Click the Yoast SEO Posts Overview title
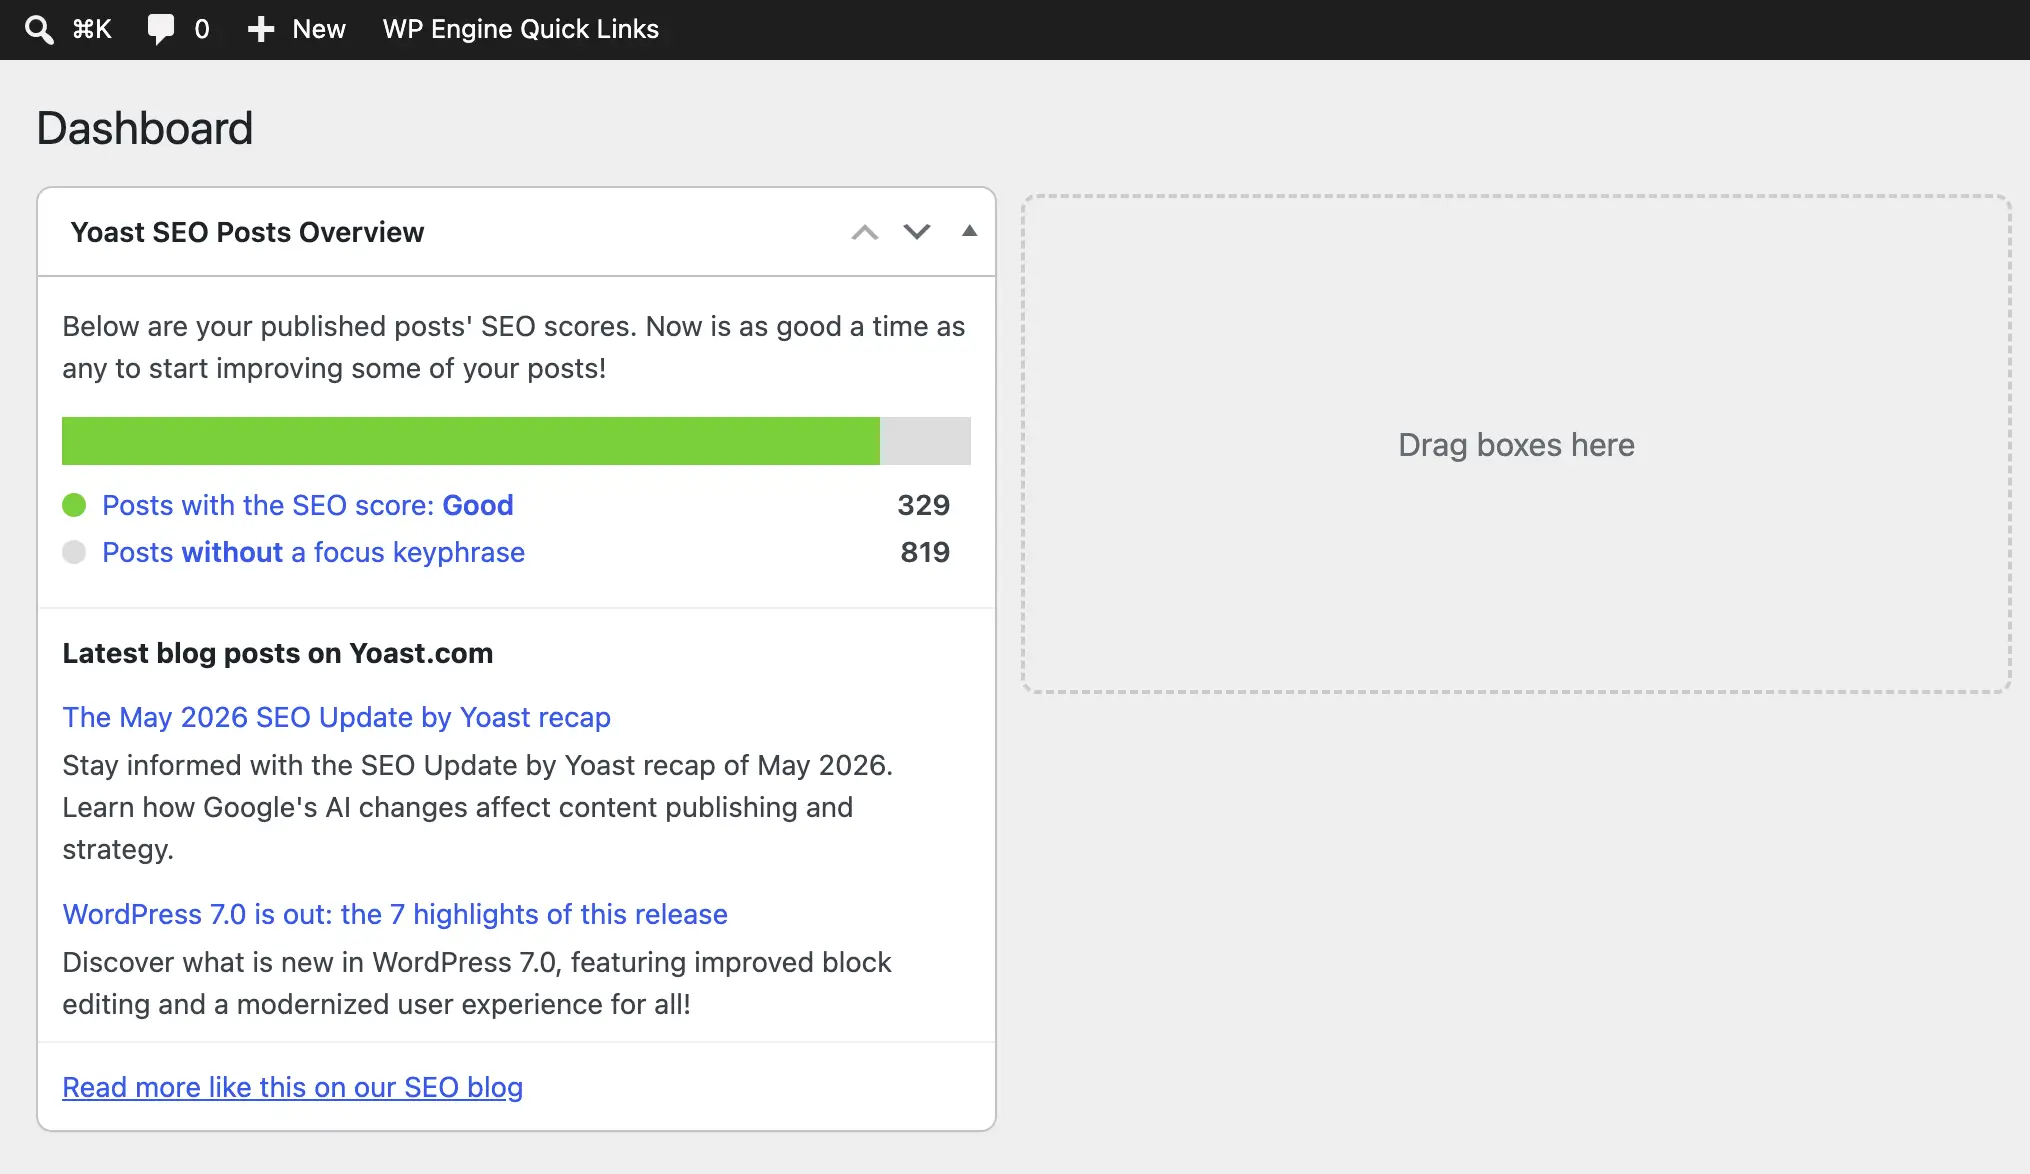Image resolution: width=2030 pixels, height=1174 pixels. coord(247,232)
